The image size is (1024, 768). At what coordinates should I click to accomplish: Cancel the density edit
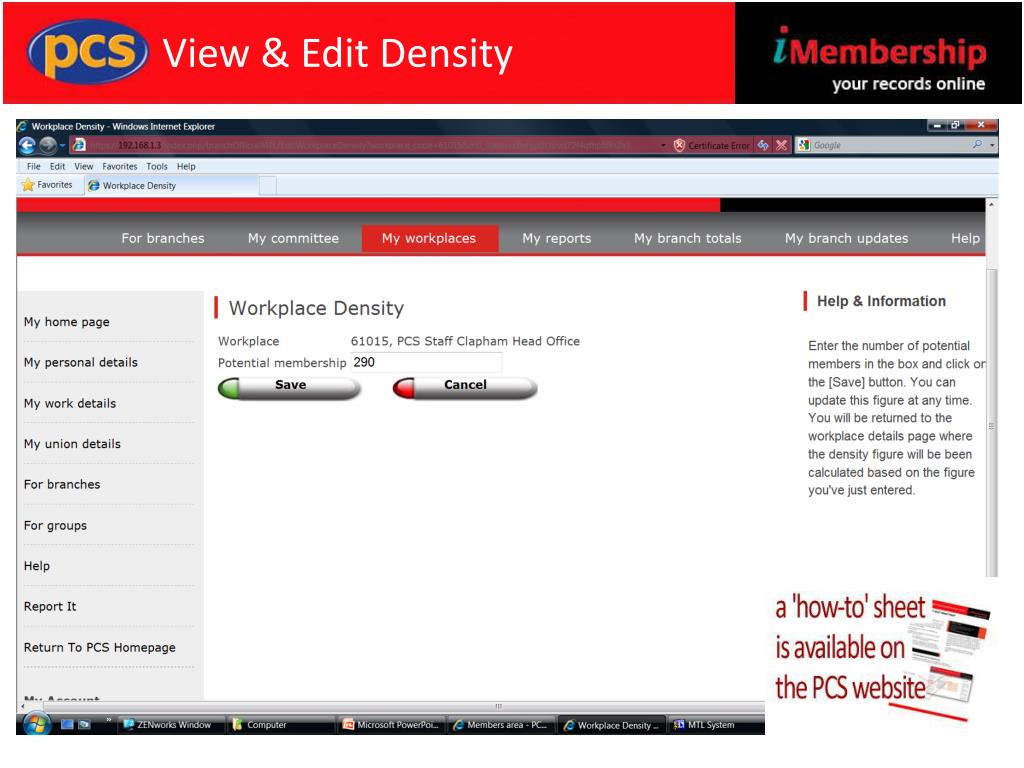pyautogui.click(x=464, y=387)
